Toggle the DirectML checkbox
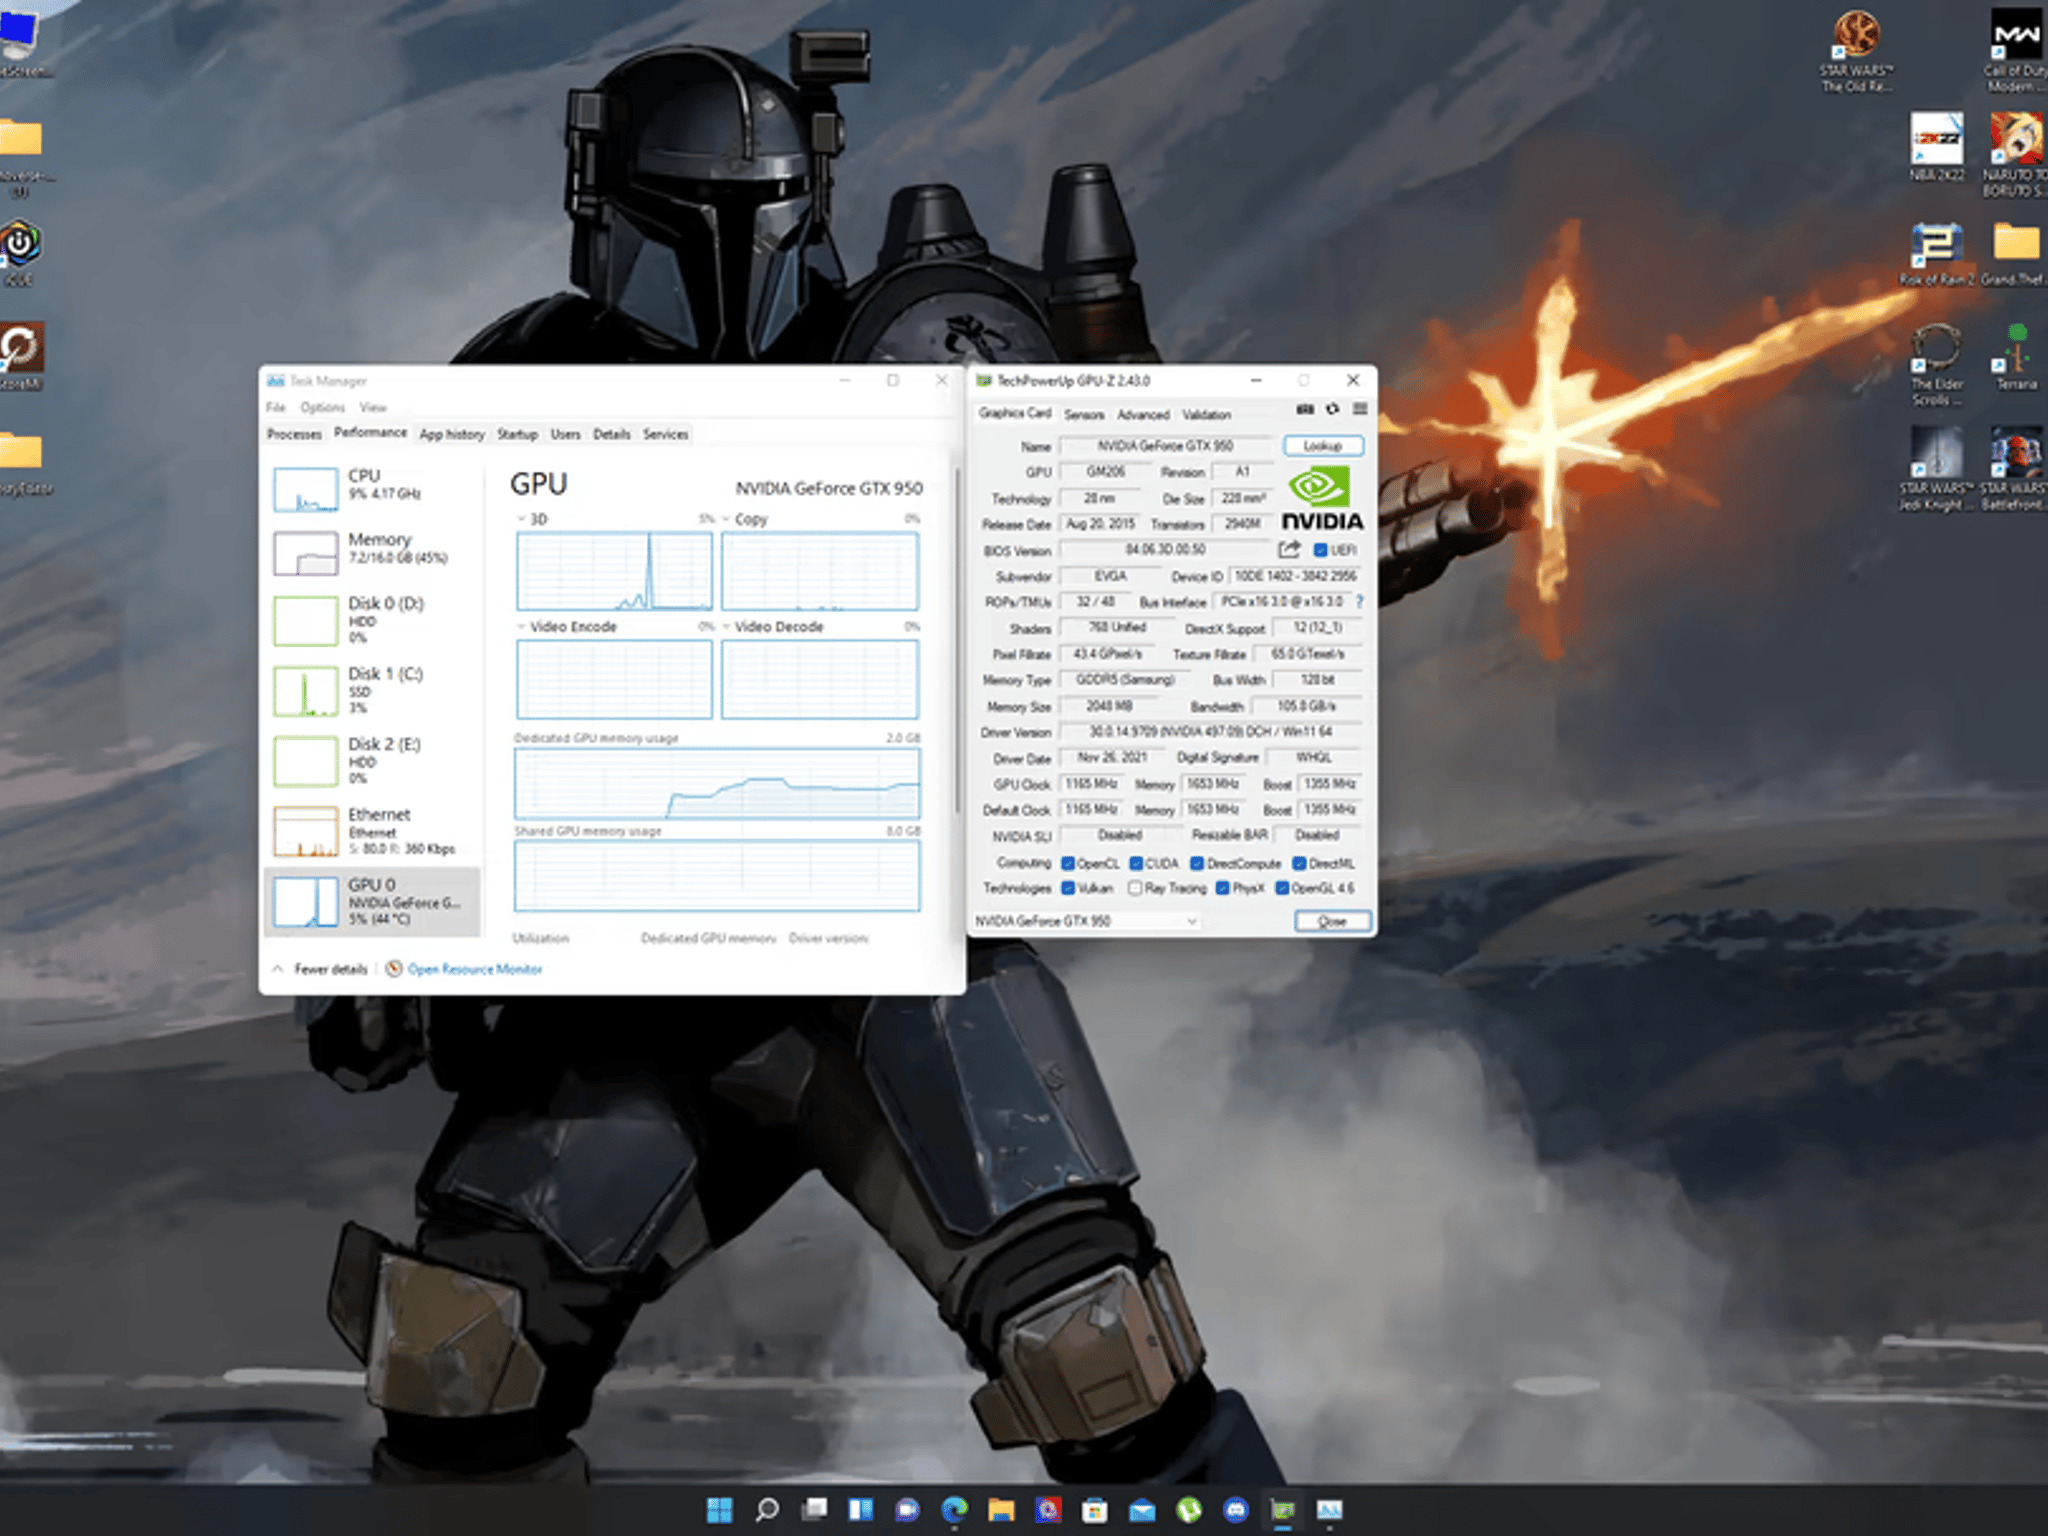2048x1536 pixels. pyautogui.click(x=1299, y=863)
